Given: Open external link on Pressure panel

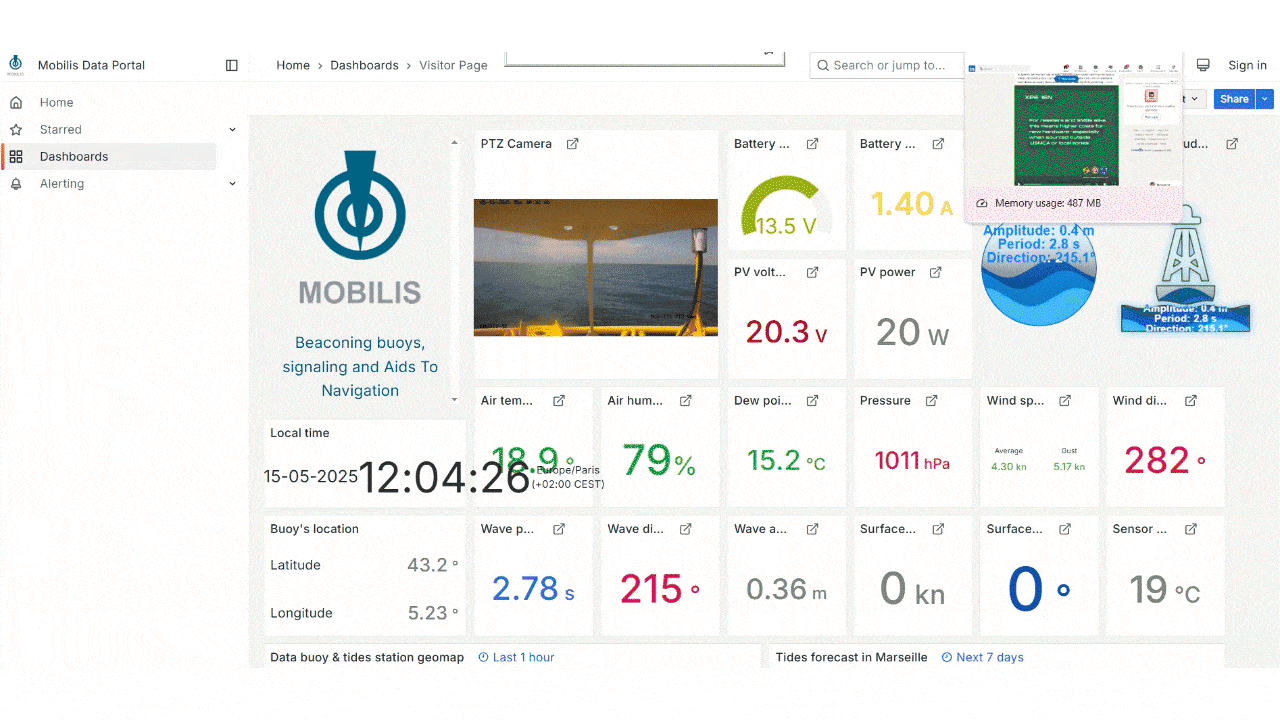Looking at the screenshot, I should [931, 401].
